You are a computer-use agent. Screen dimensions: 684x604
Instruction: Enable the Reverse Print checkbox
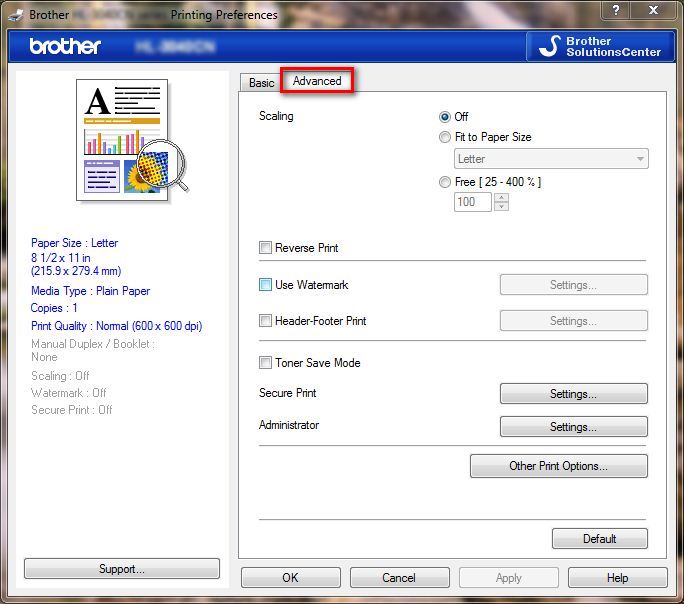(266, 248)
